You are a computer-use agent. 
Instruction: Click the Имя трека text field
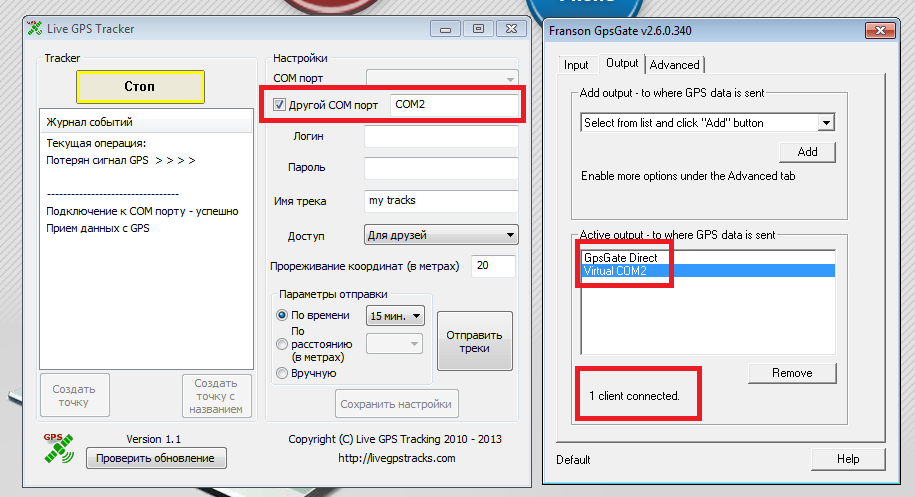pyautogui.click(x=441, y=201)
